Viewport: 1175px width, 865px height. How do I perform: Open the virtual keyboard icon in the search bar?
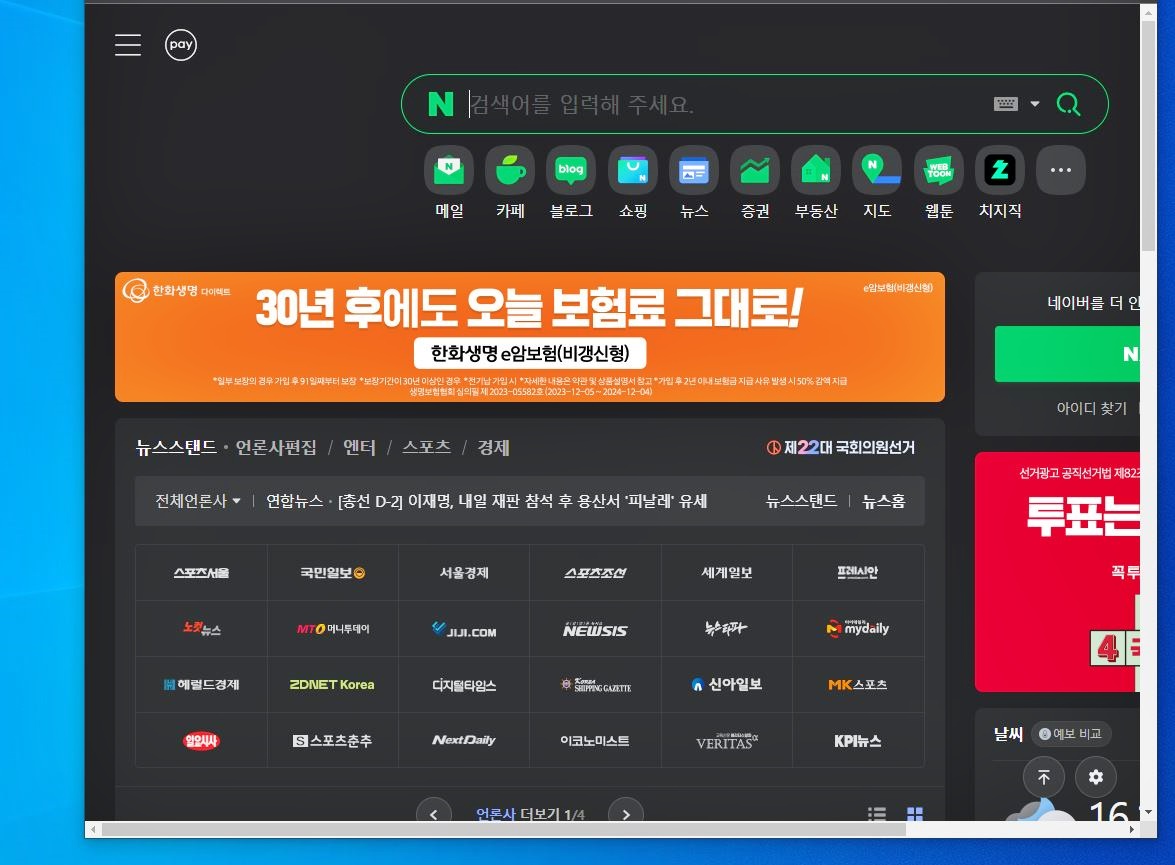[1006, 103]
